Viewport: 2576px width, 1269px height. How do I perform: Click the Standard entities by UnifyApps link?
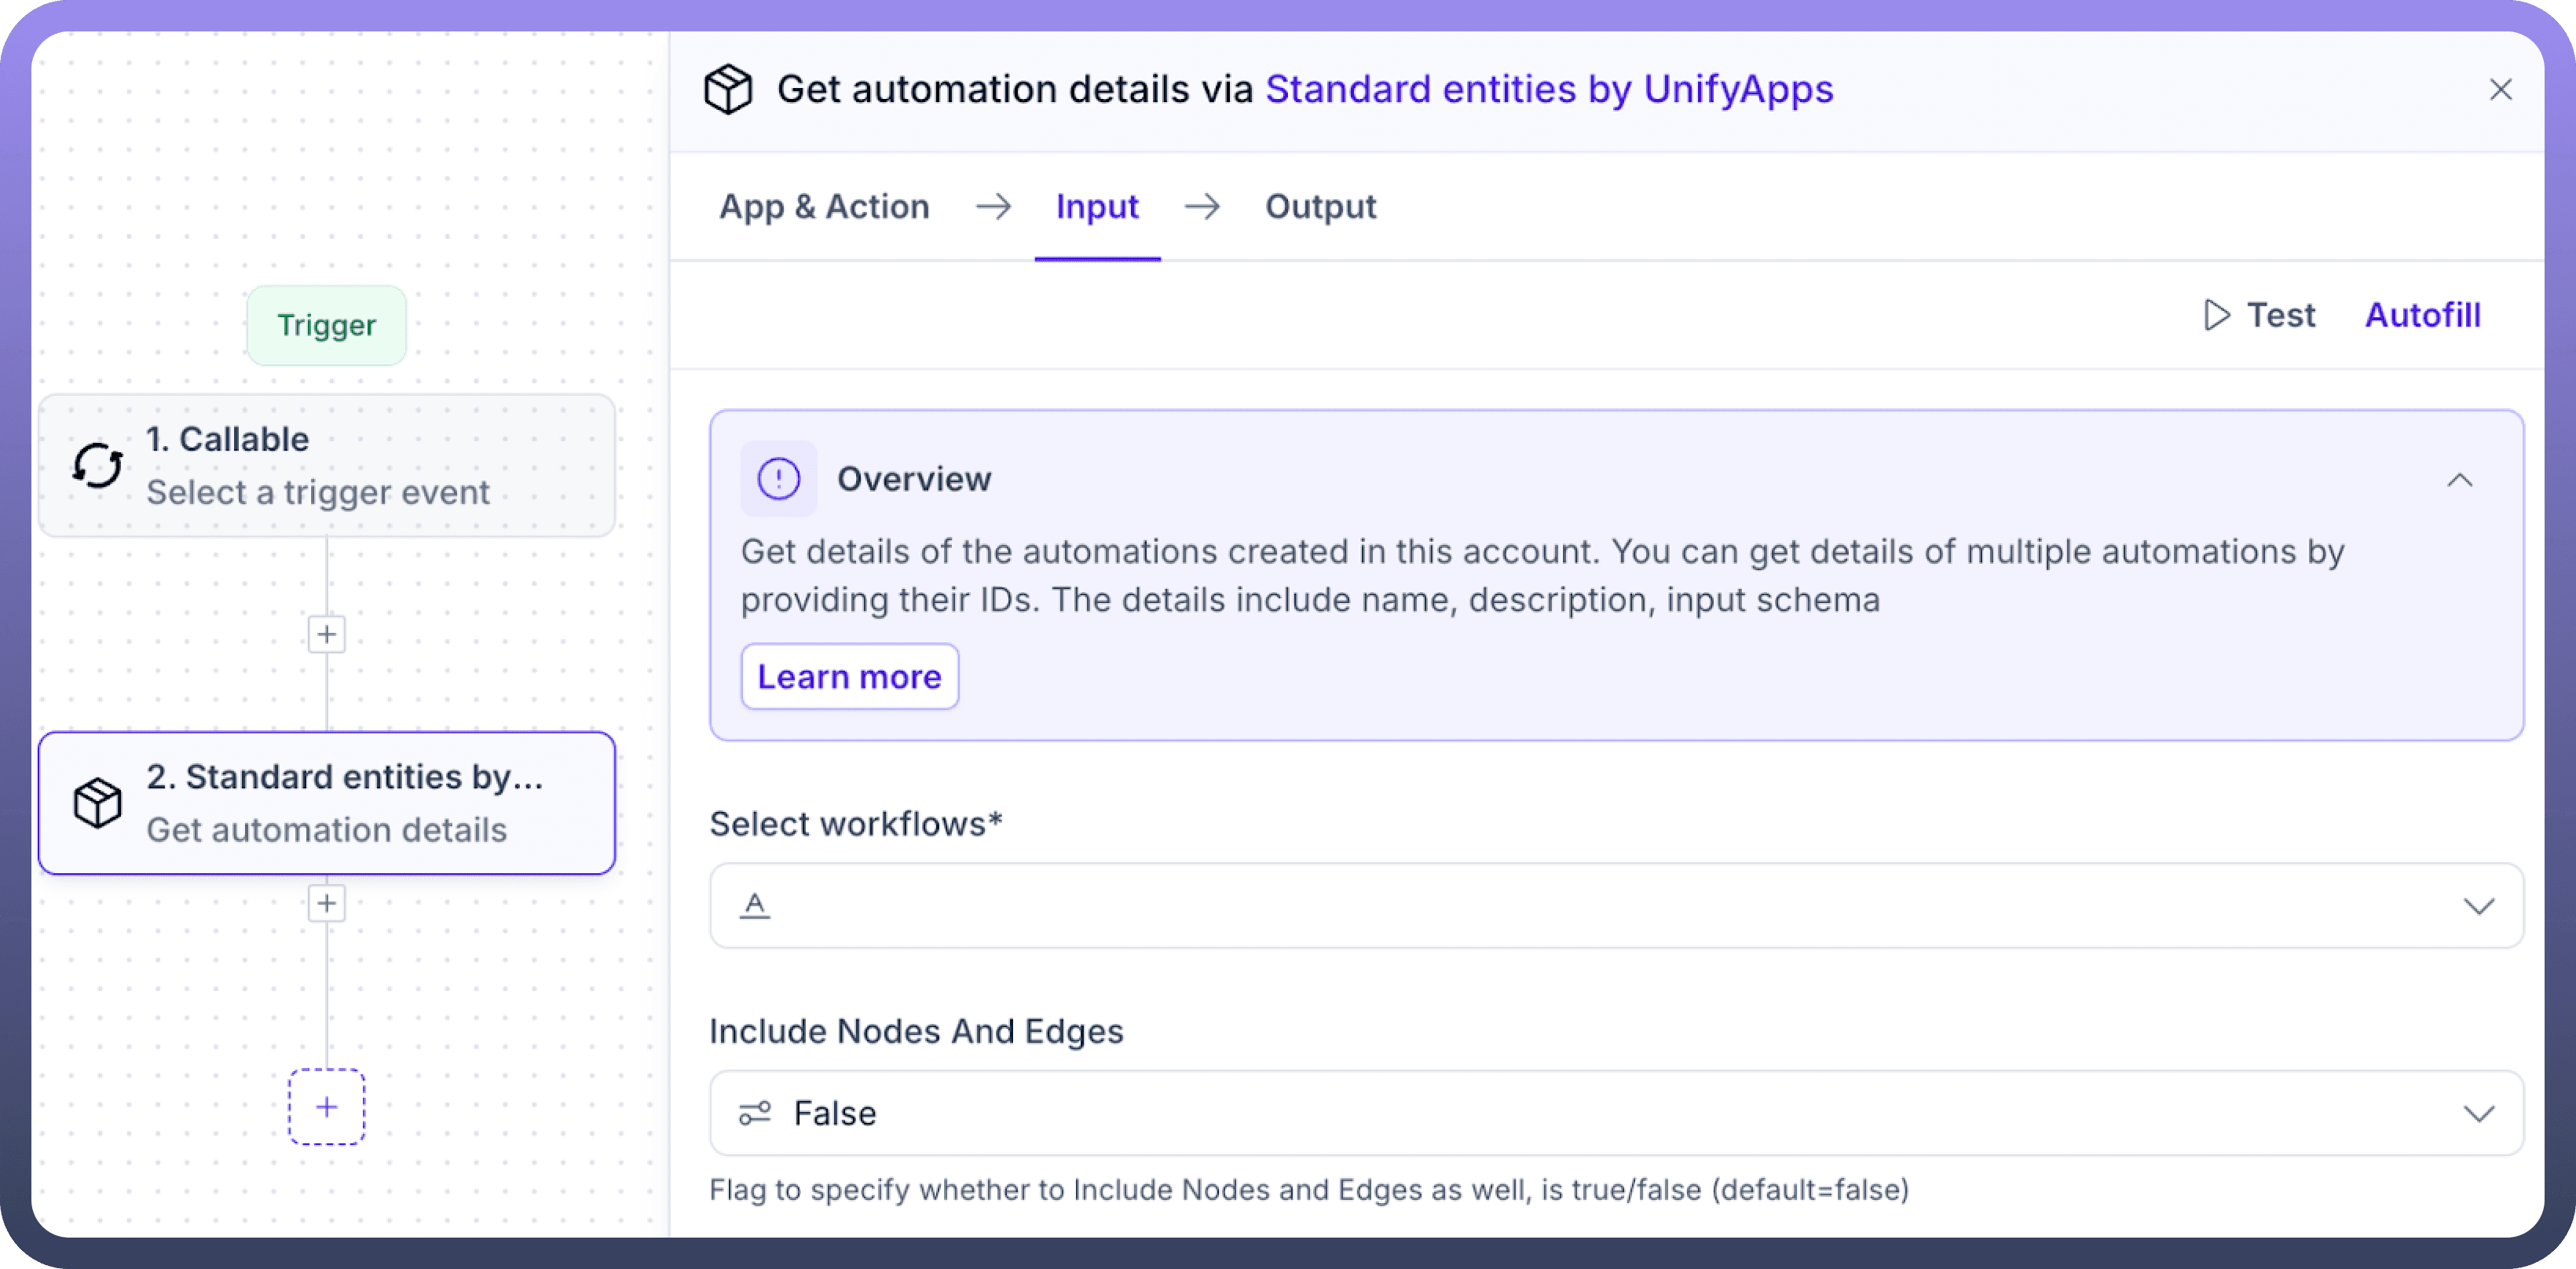point(1549,90)
